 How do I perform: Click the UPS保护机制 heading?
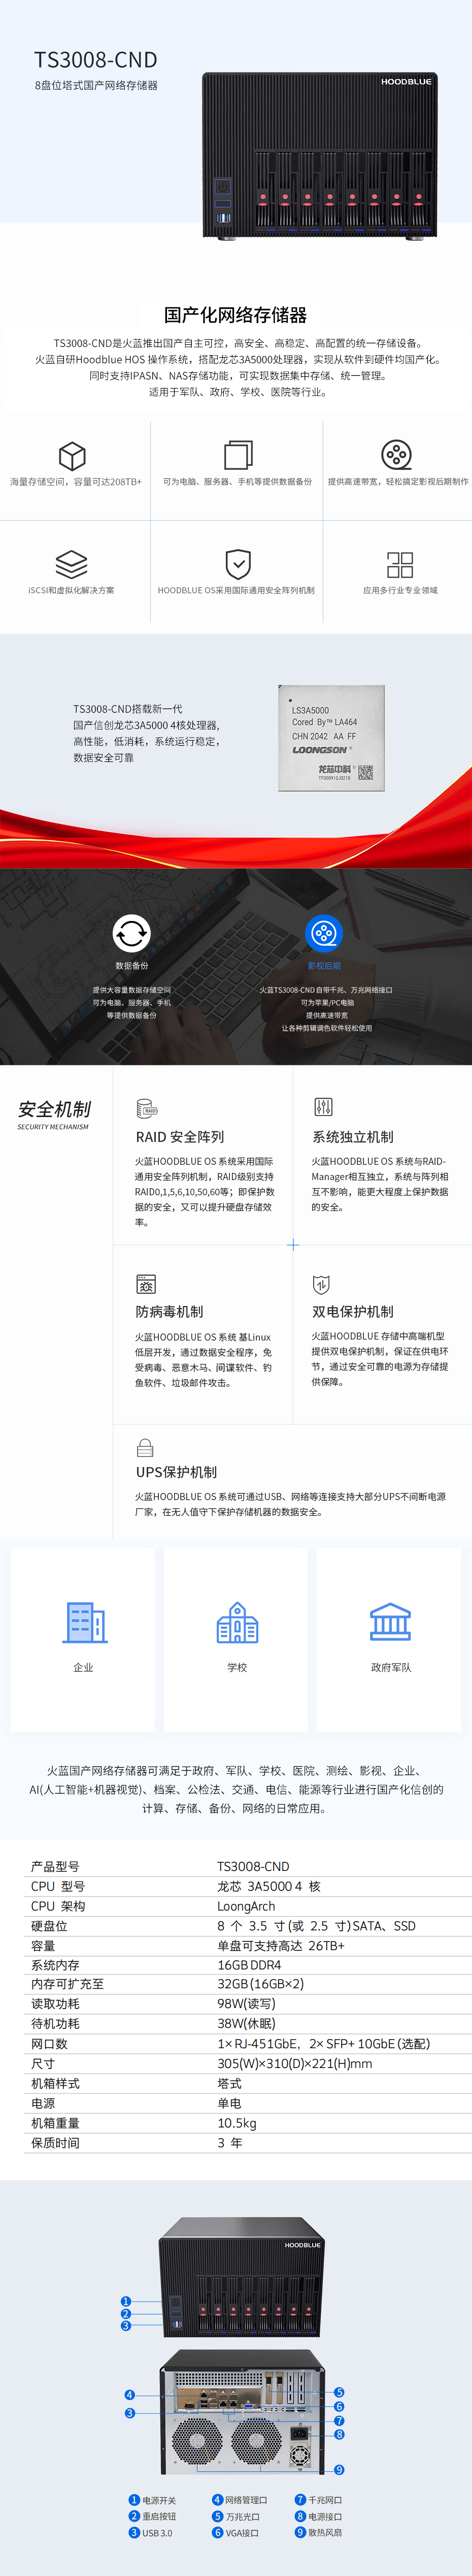click(176, 1472)
